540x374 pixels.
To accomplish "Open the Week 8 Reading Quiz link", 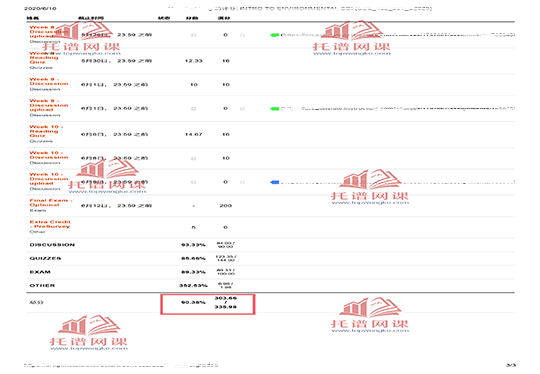I will click(x=44, y=58).
